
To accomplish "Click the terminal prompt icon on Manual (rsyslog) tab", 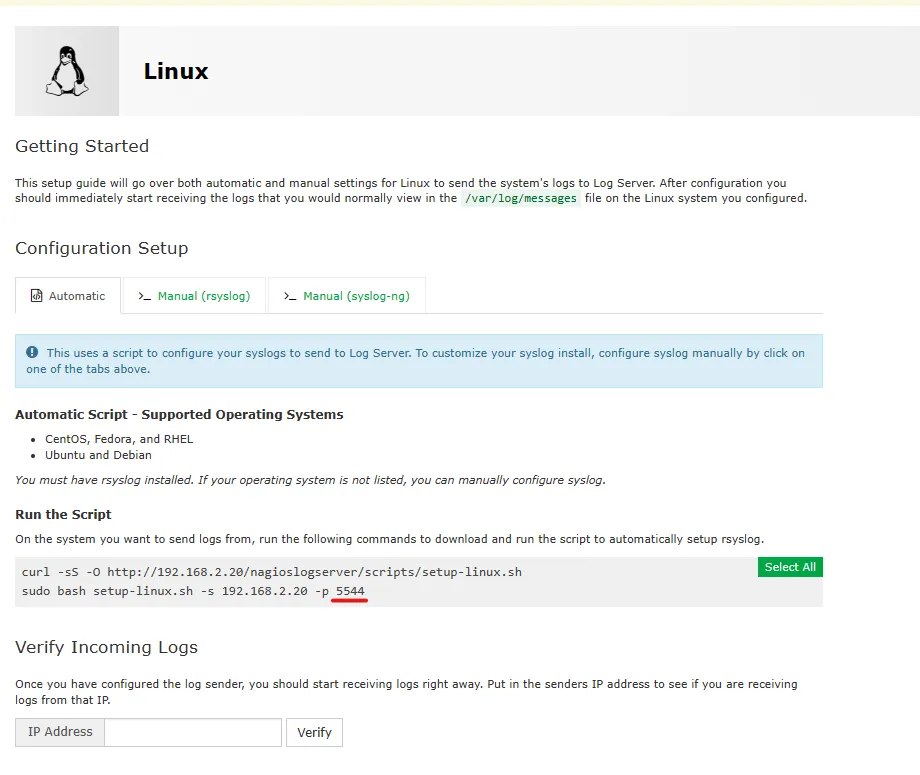I will coord(144,296).
